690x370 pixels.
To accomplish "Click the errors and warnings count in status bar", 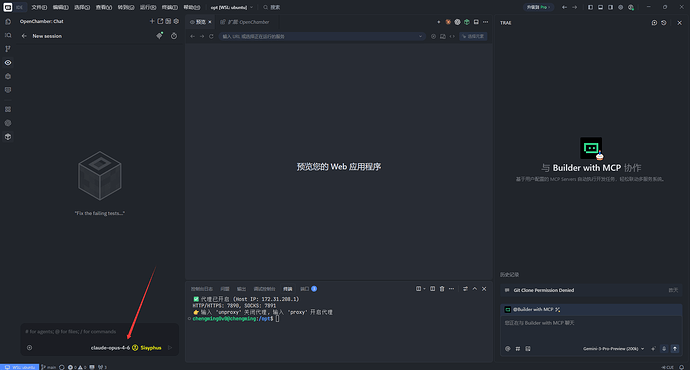I will [77, 367].
